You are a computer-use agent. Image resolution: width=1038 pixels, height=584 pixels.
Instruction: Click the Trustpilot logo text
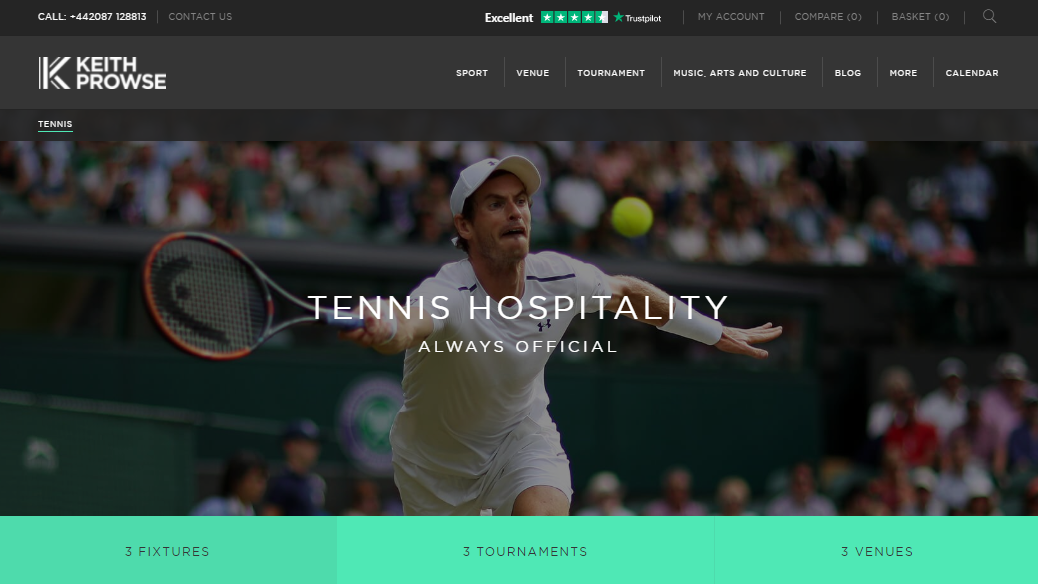click(637, 18)
